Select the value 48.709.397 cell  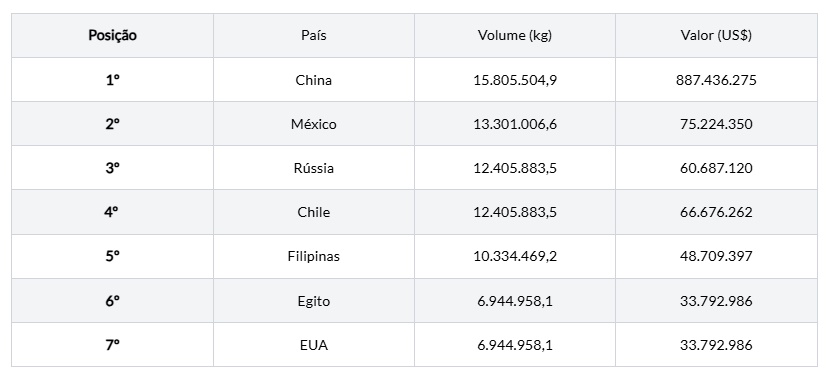click(x=716, y=256)
